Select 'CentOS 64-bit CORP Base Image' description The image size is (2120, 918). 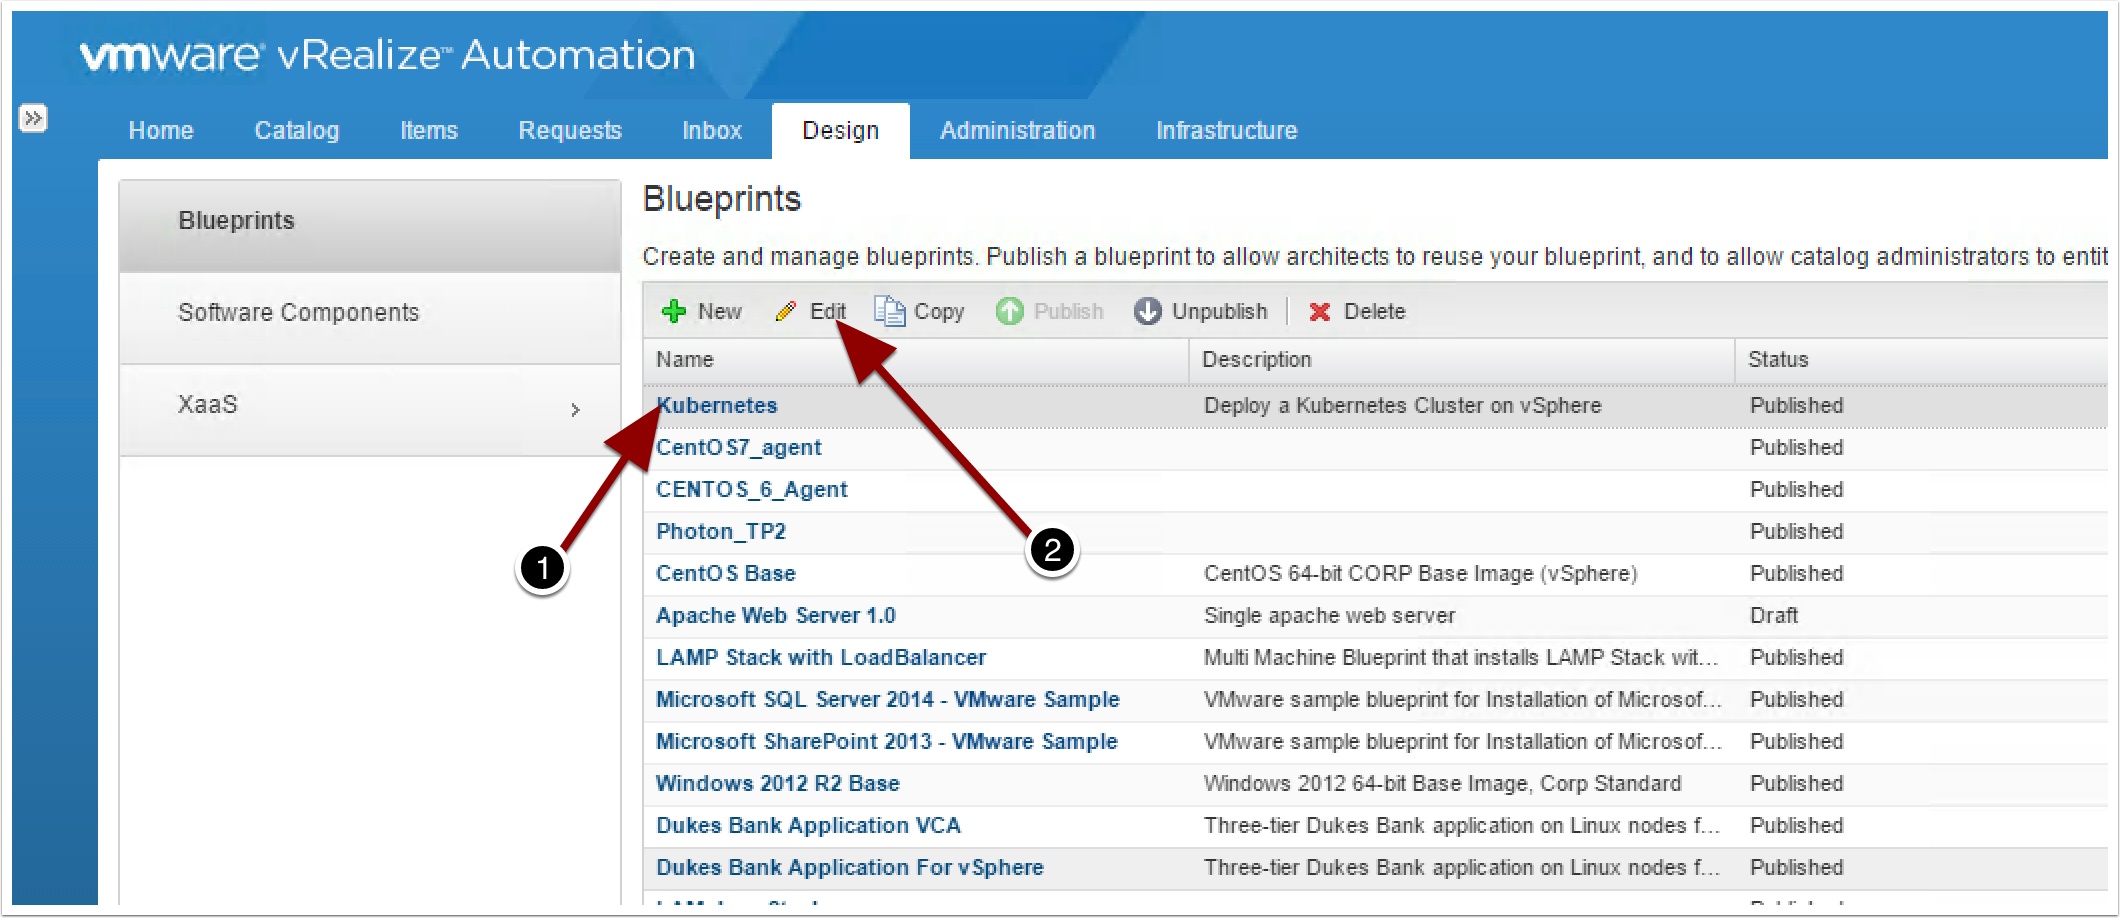[1421, 574]
